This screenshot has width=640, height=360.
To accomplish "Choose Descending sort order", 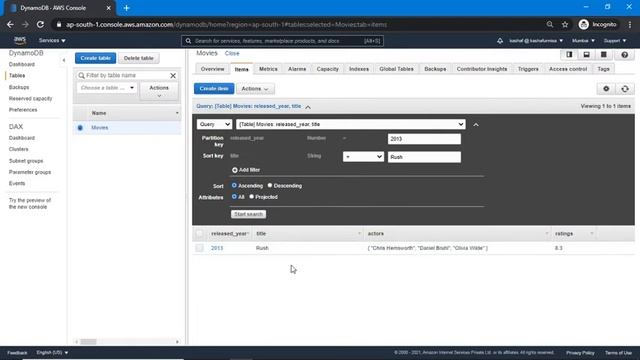I will [270, 185].
